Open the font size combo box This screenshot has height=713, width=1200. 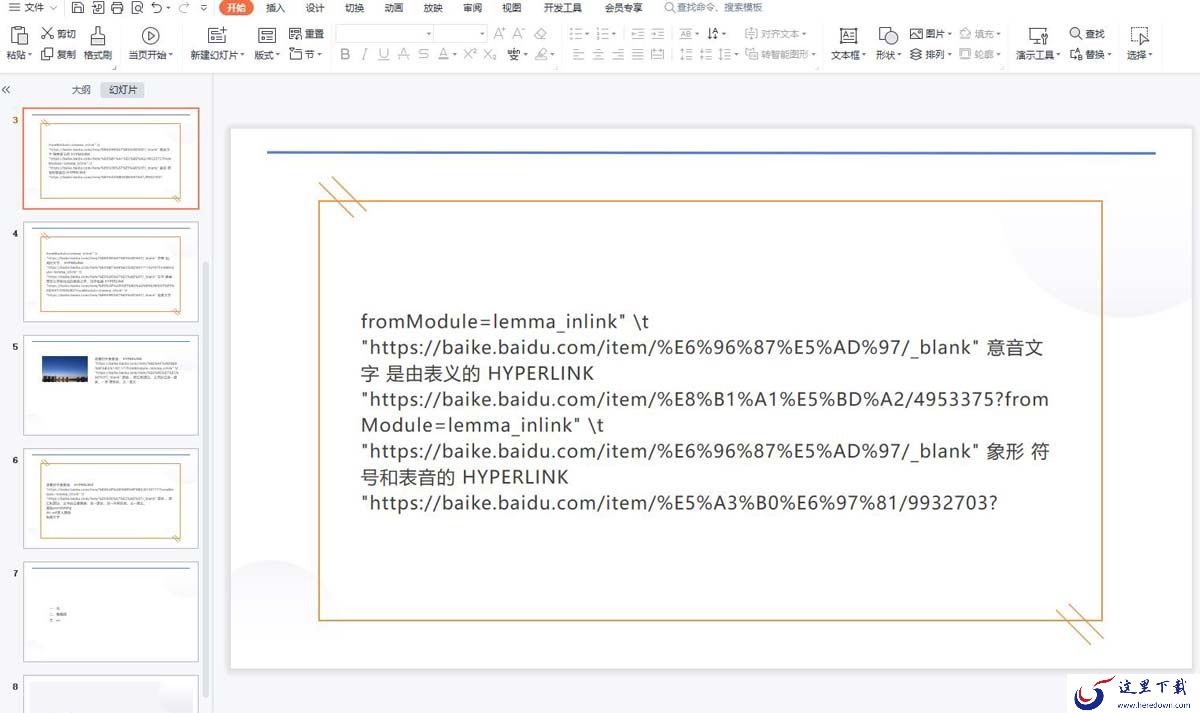(461, 34)
